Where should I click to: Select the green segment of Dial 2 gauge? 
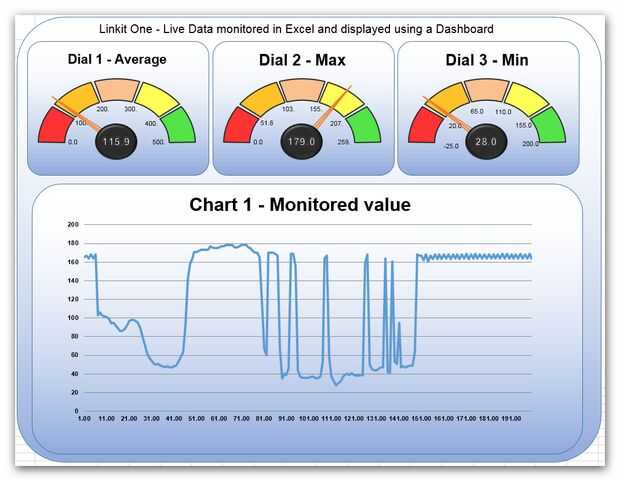point(364,127)
